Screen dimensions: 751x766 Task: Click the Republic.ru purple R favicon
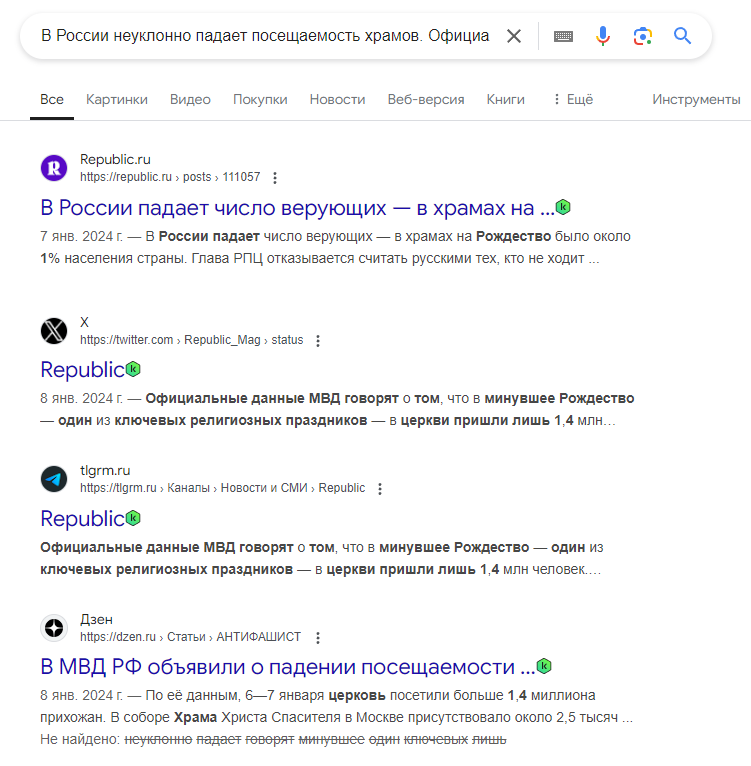coord(54,168)
